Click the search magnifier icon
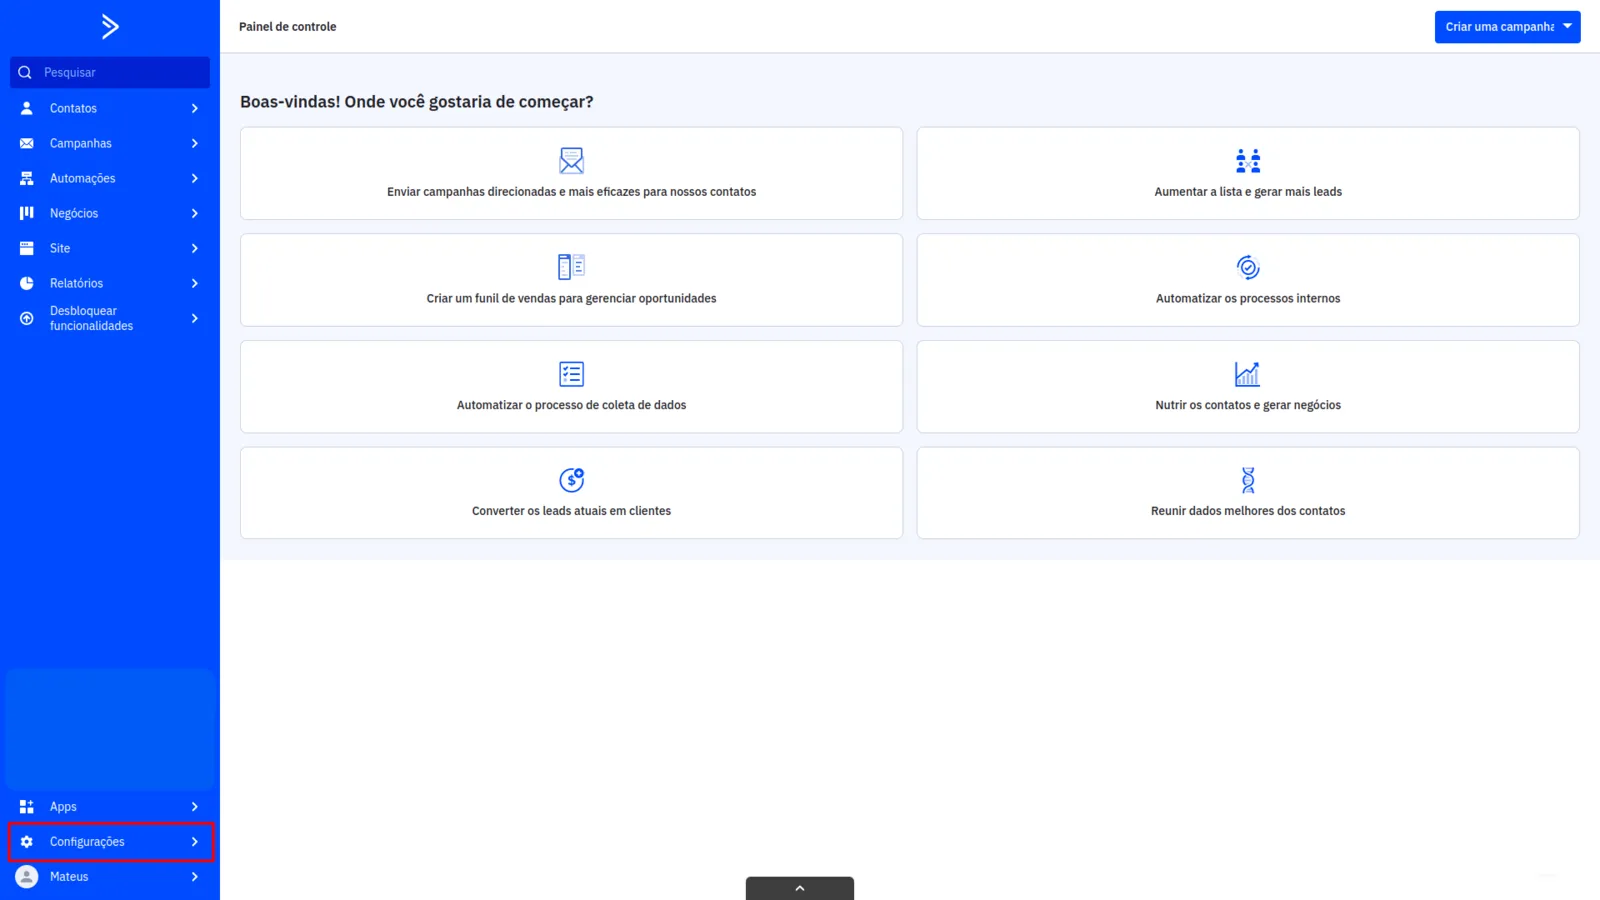 [x=25, y=72]
